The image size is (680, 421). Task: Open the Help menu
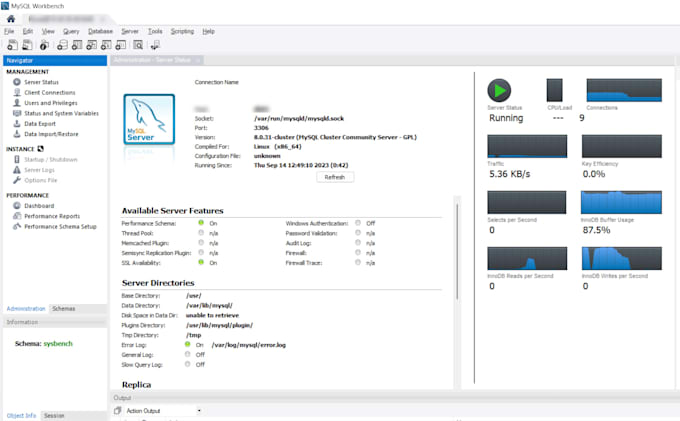point(209,31)
